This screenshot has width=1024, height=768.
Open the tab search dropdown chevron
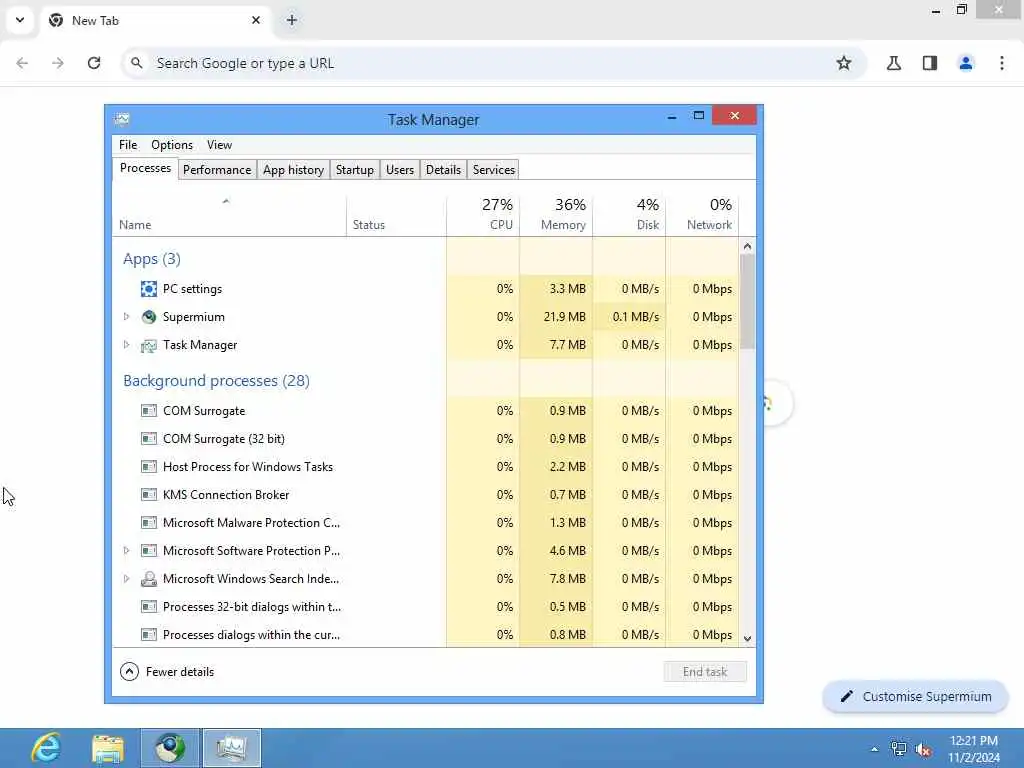pyautogui.click(x=20, y=20)
